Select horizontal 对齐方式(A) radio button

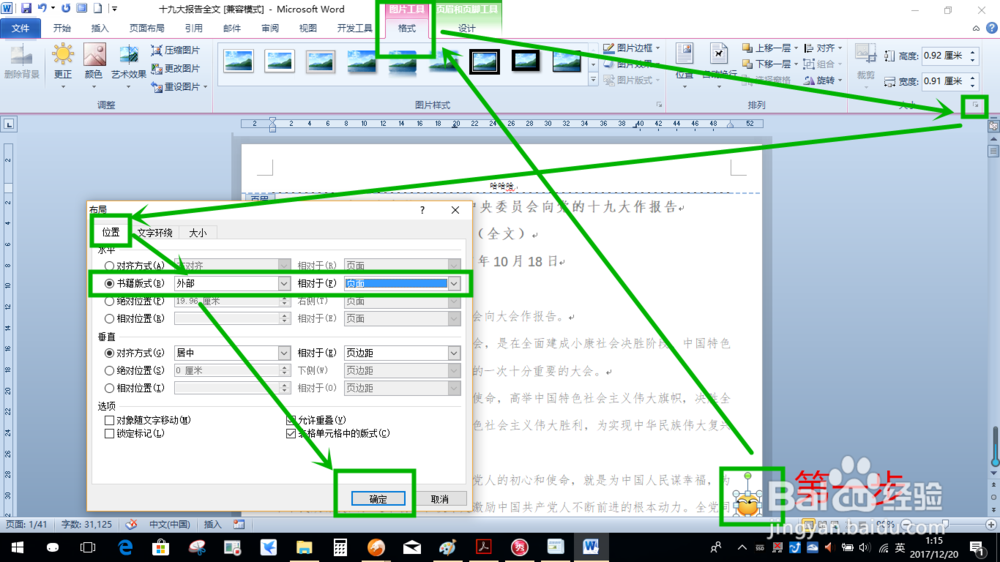tap(109, 266)
